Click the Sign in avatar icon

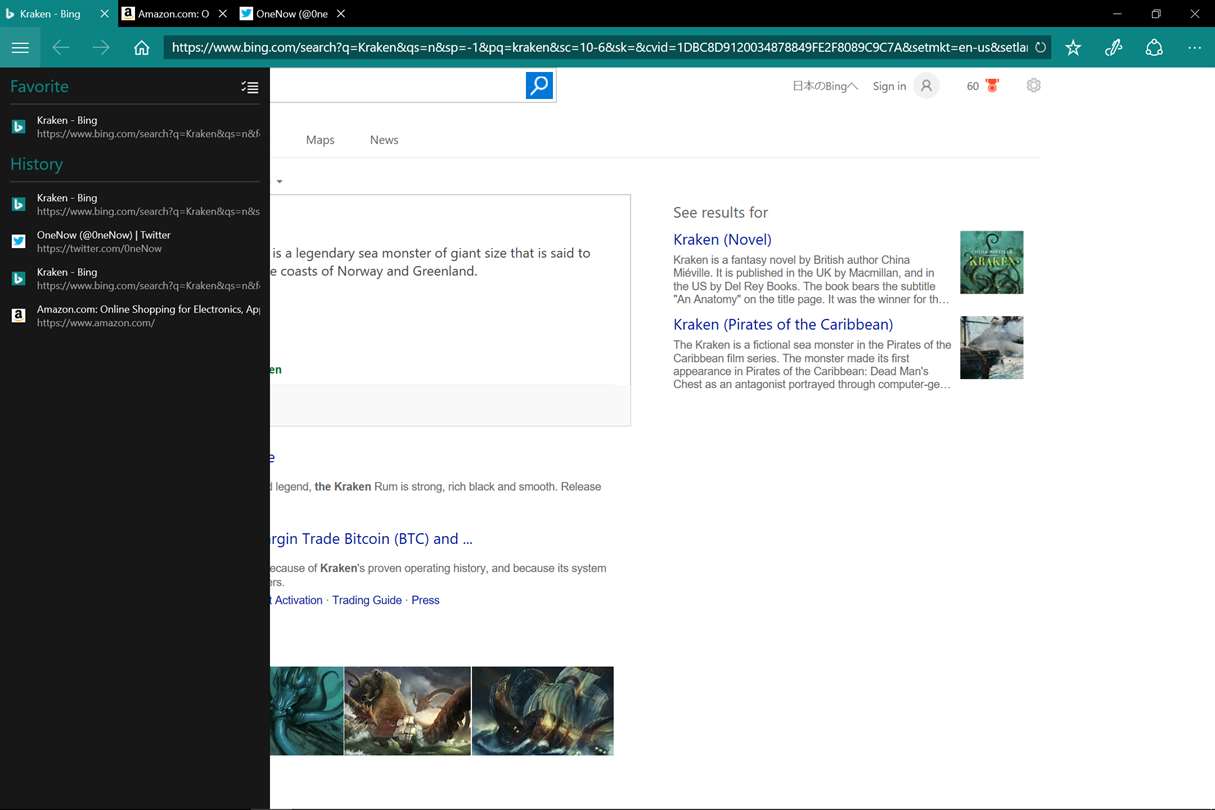pos(926,86)
